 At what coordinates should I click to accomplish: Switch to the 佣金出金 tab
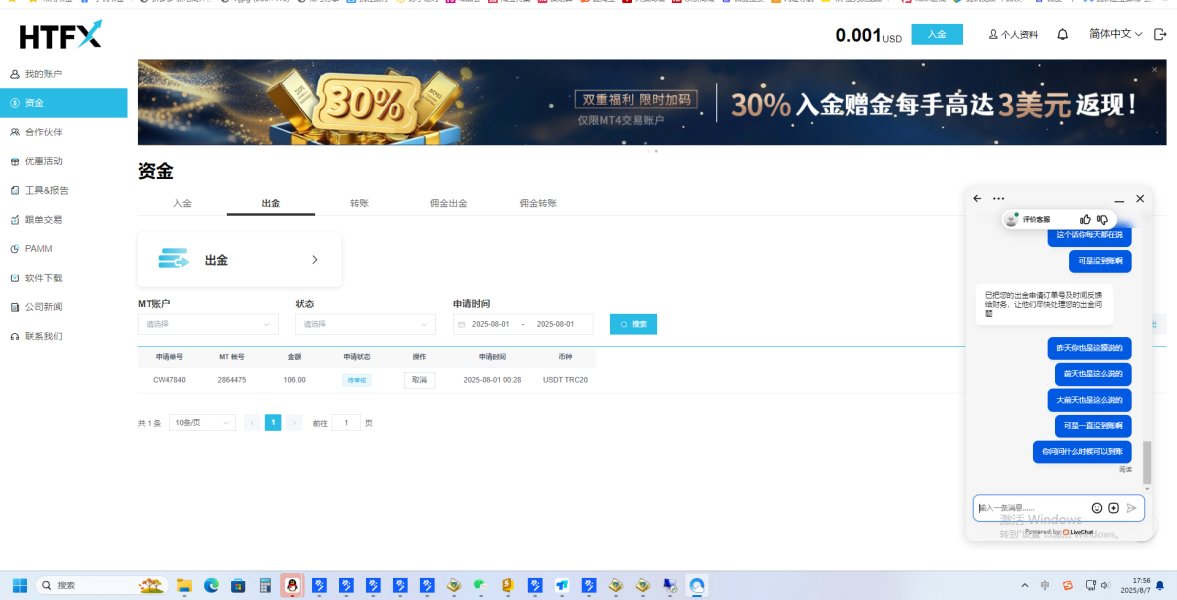448,203
